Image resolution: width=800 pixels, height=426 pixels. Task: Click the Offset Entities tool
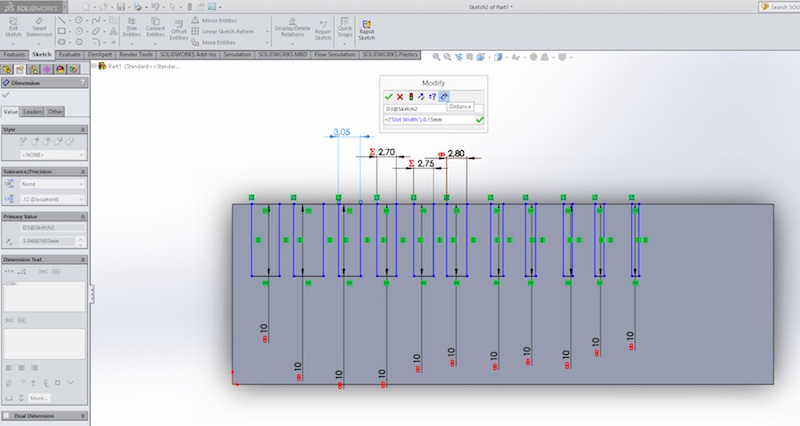pos(179,30)
